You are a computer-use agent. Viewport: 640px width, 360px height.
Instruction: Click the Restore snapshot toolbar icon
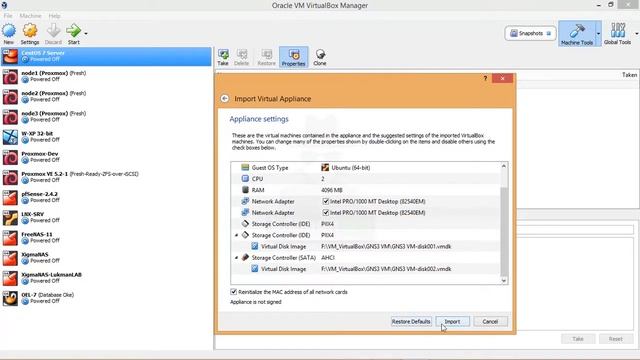click(x=266, y=57)
